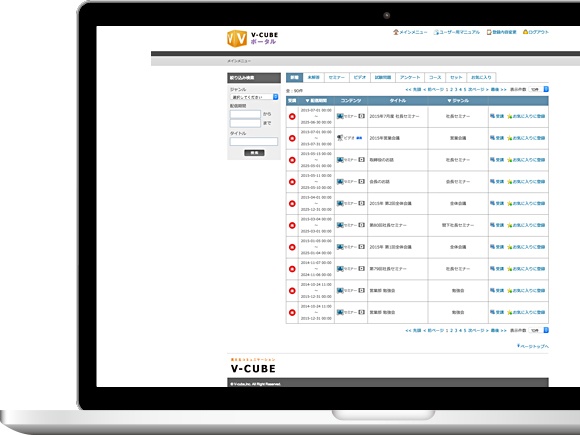Click the title 第80回社長セミナー
The image size is (580, 435).
388,225
